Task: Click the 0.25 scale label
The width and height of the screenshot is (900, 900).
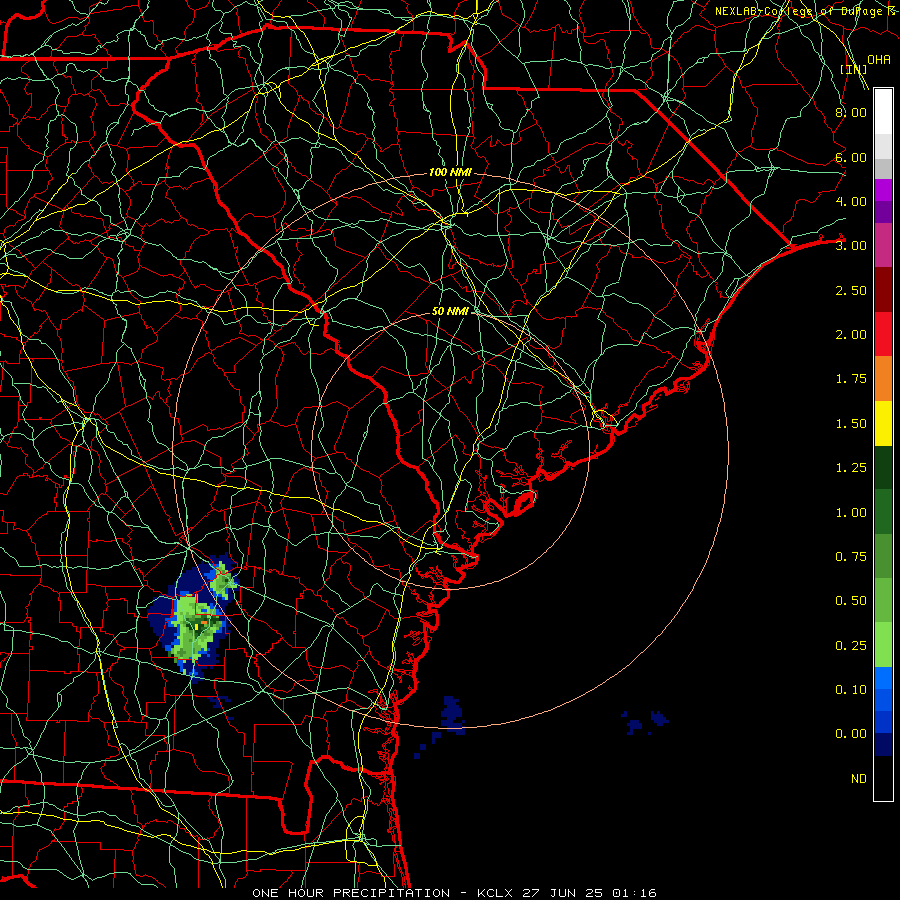Action: (851, 646)
